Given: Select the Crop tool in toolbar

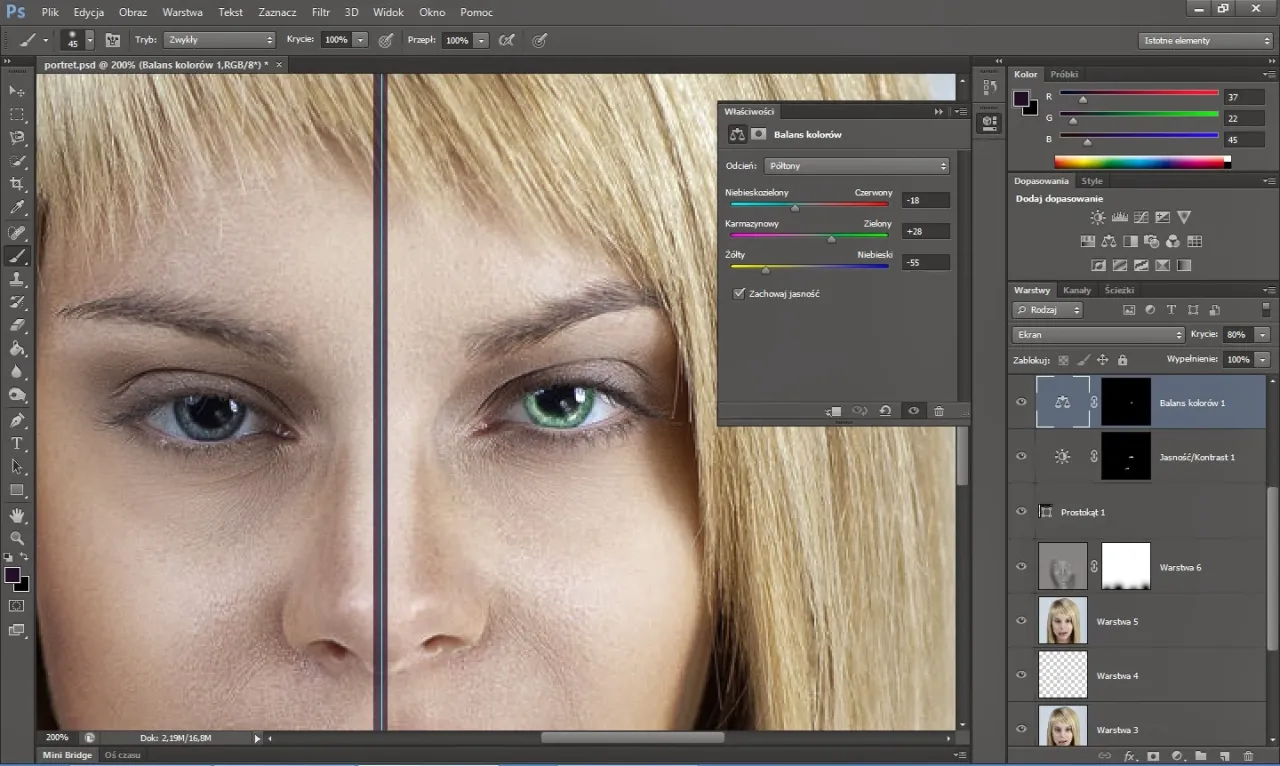Looking at the screenshot, I should (17, 185).
